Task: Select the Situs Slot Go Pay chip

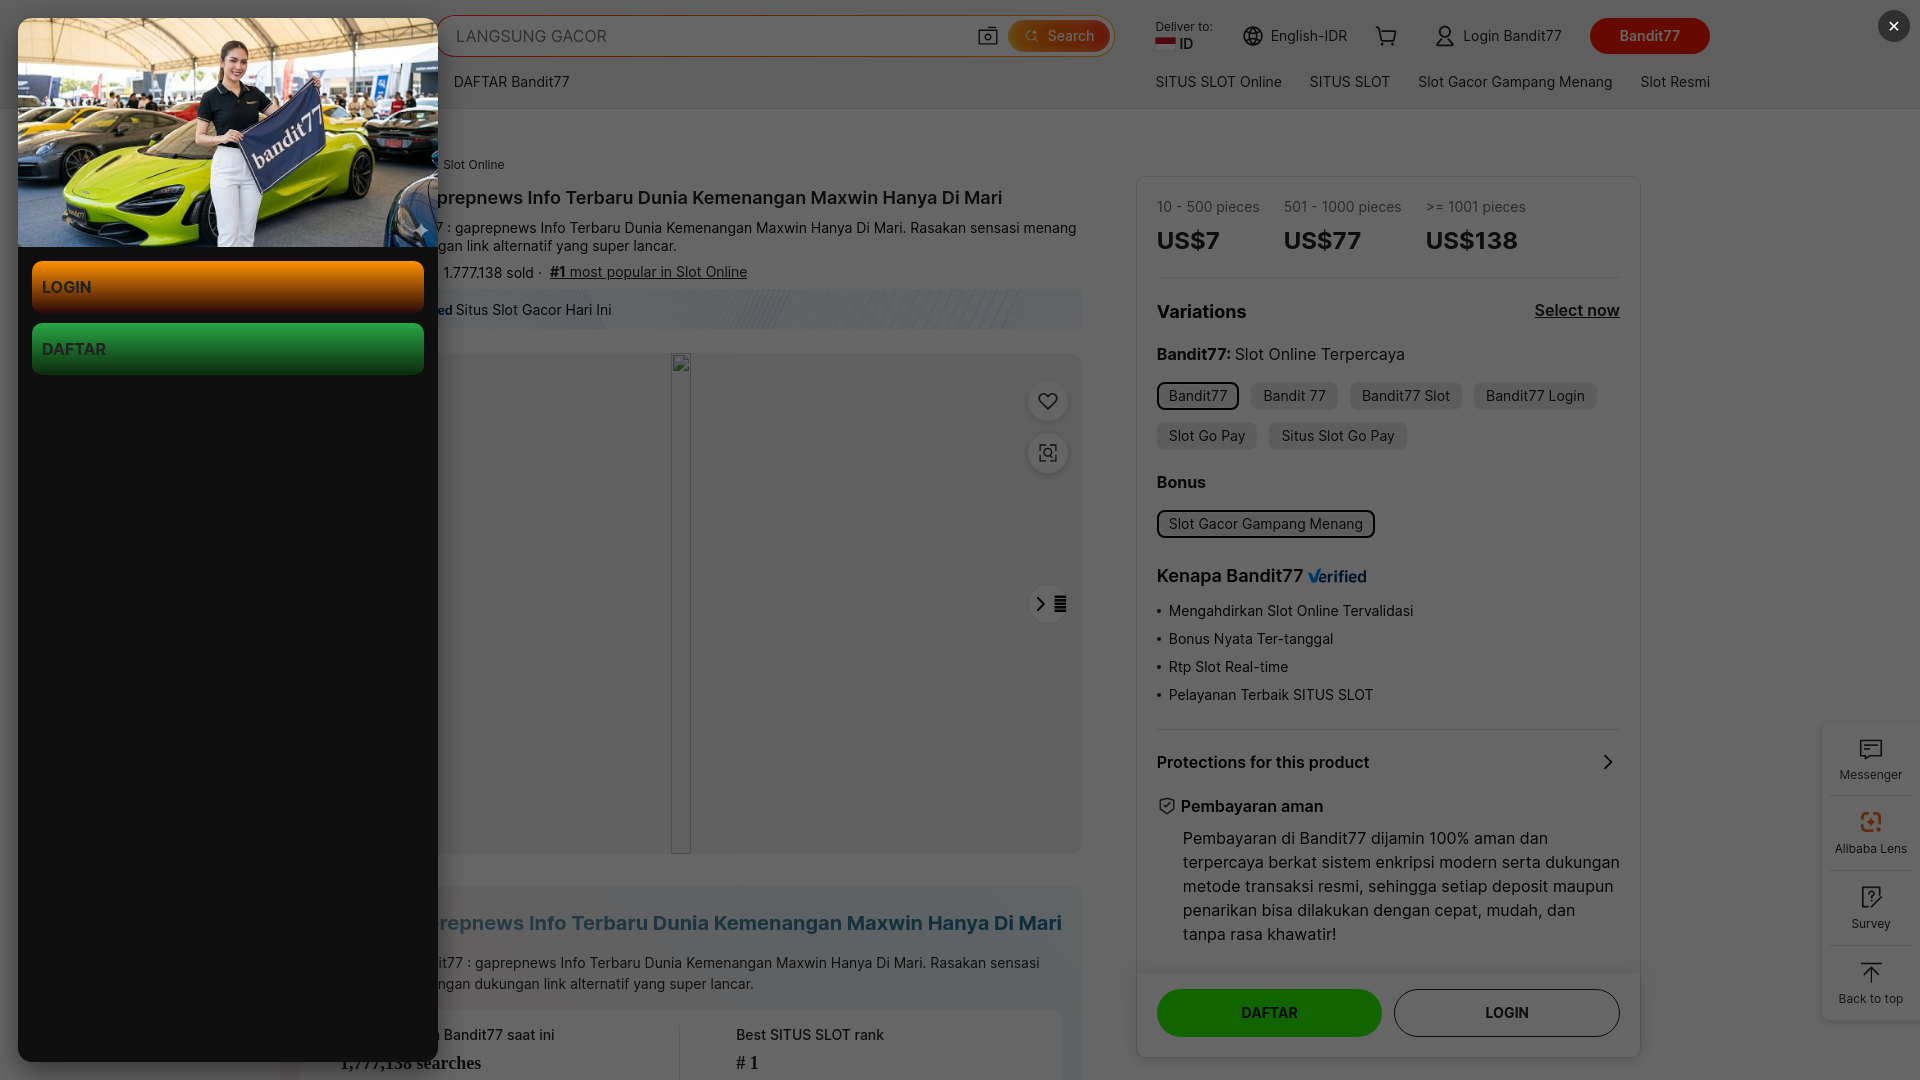Action: pos(1337,436)
